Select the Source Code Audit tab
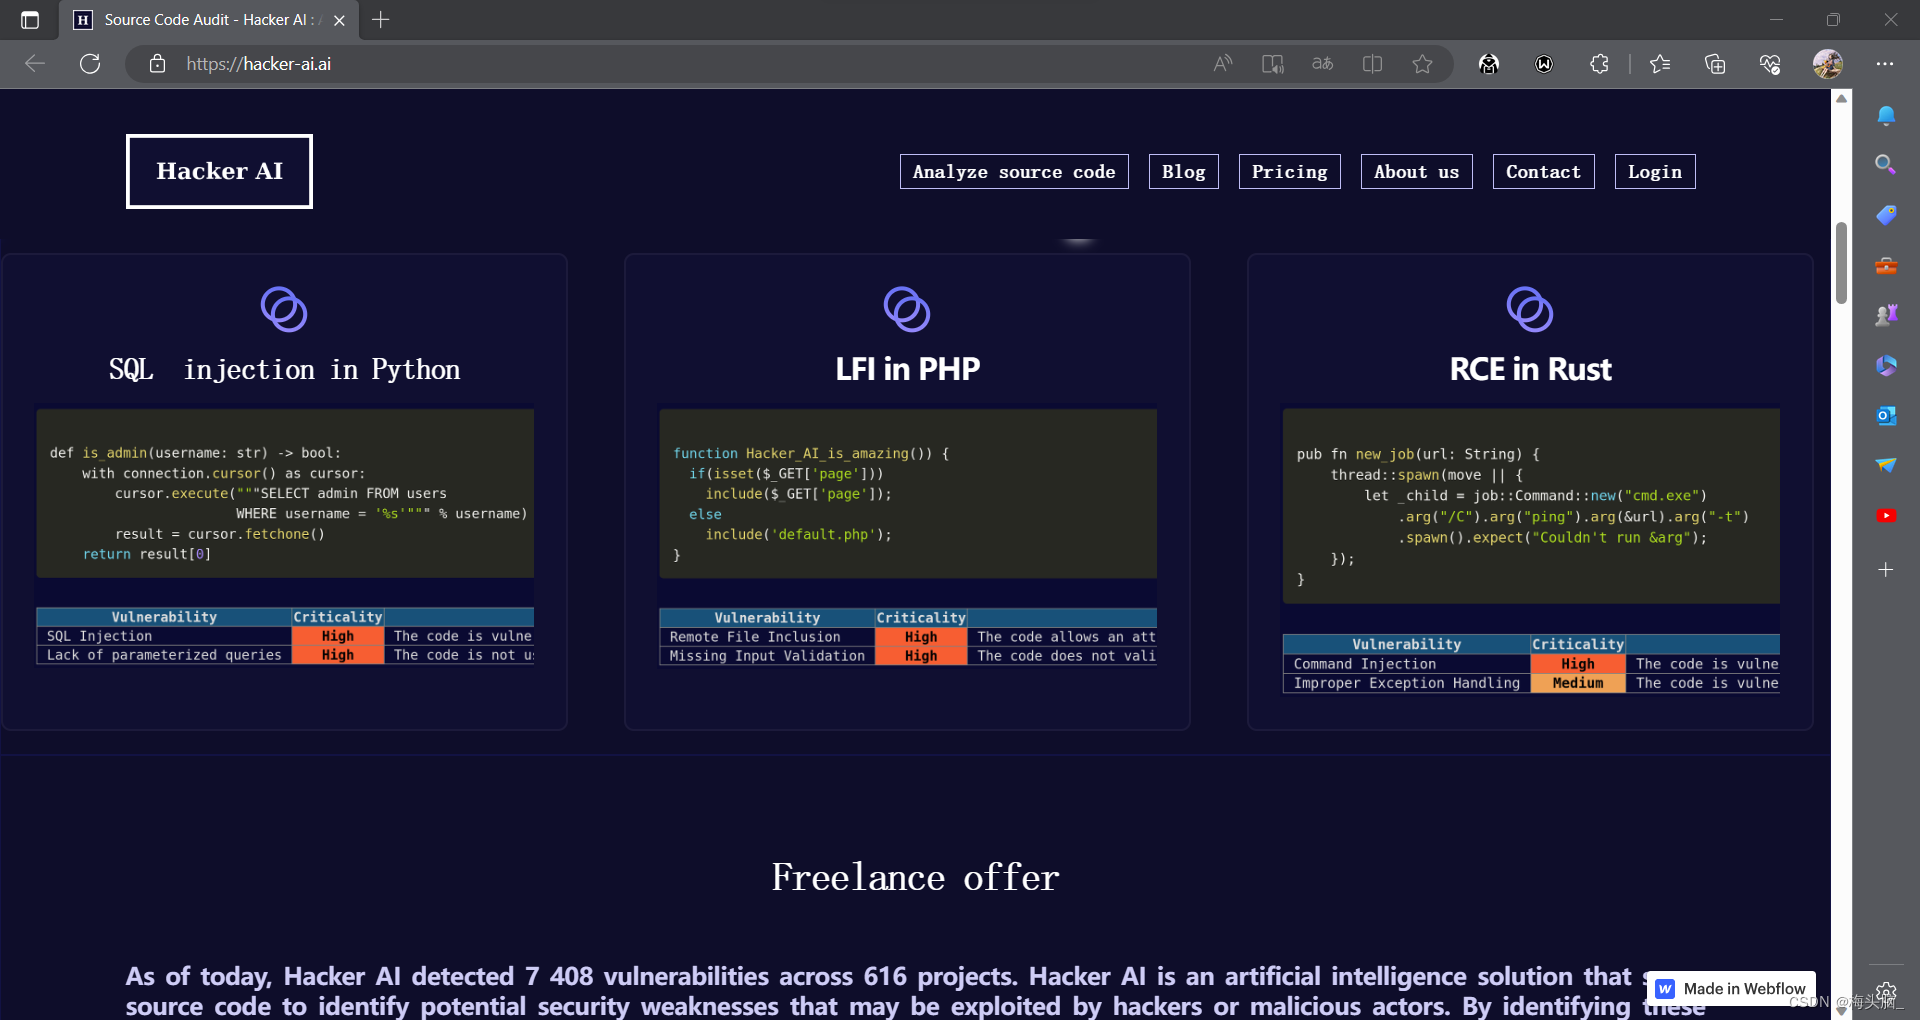1920x1020 pixels. [208, 20]
